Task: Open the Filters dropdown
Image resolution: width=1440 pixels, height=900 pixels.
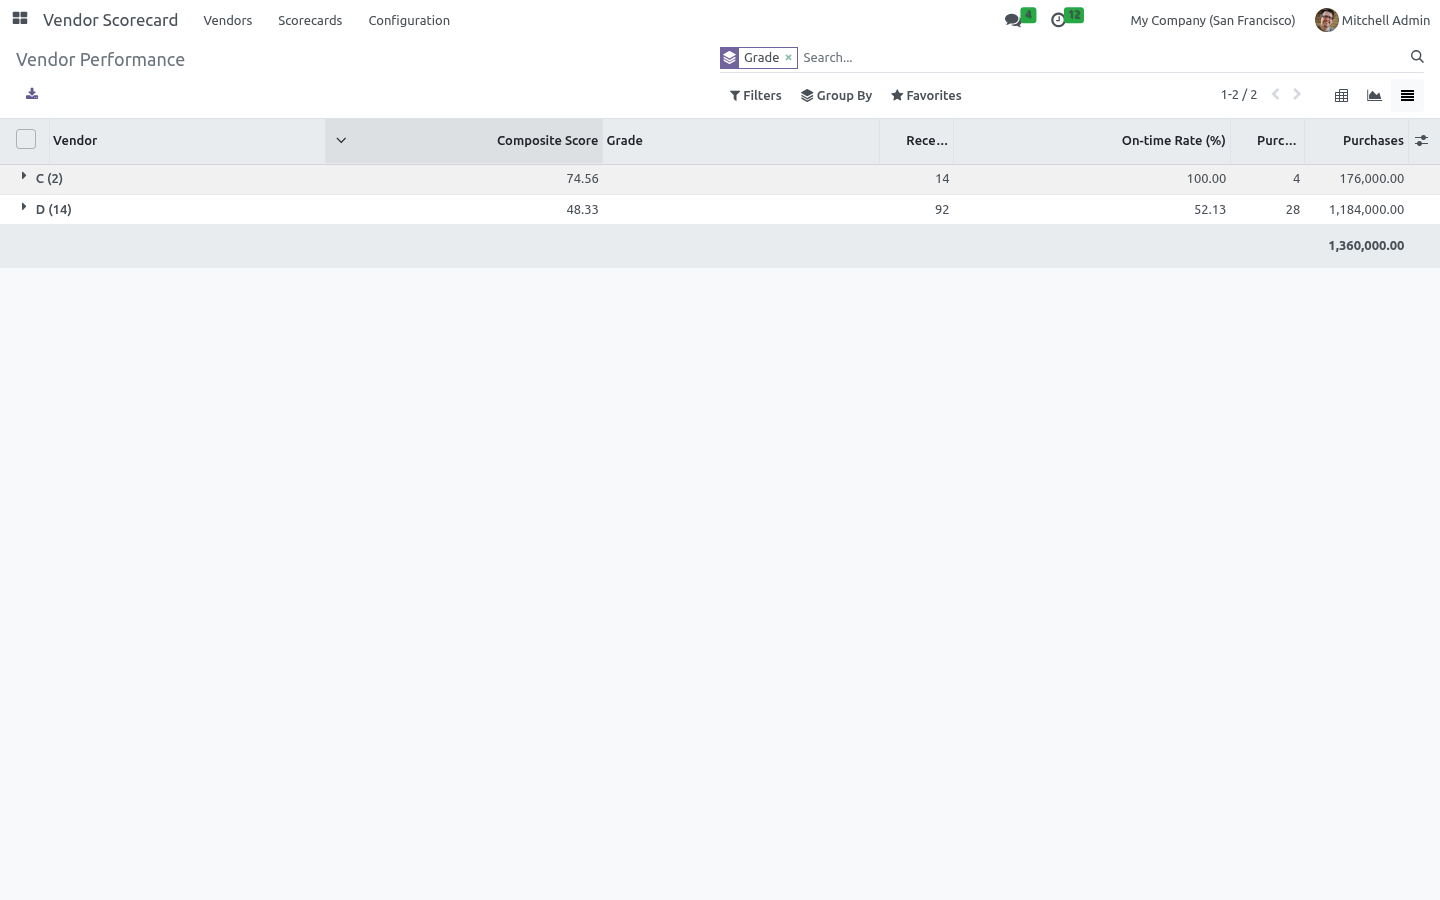Action: click(756, 96)
